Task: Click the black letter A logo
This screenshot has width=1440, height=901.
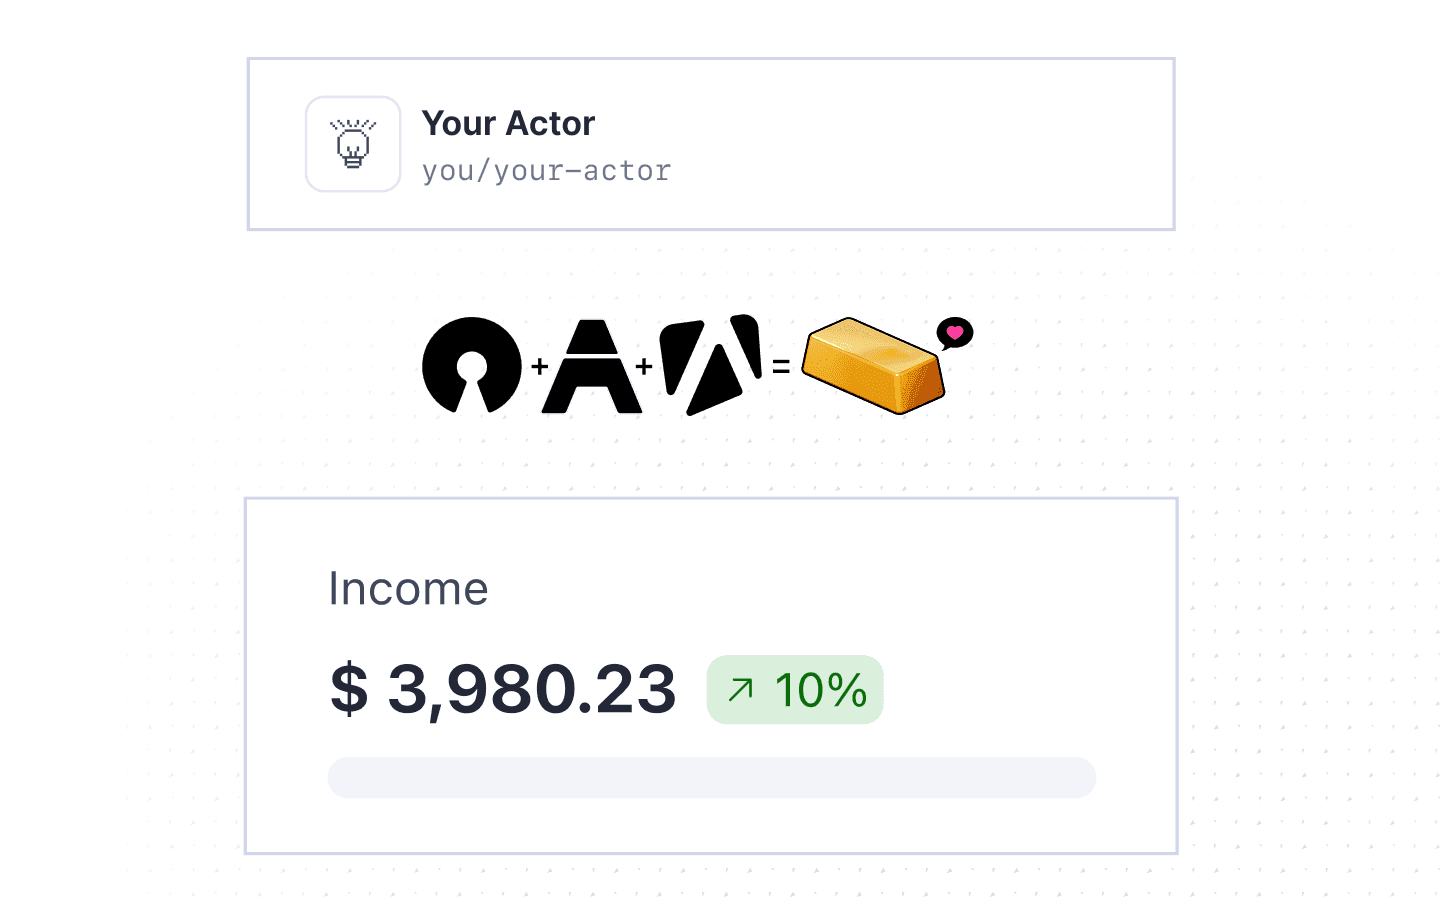Action: point(592,366)
